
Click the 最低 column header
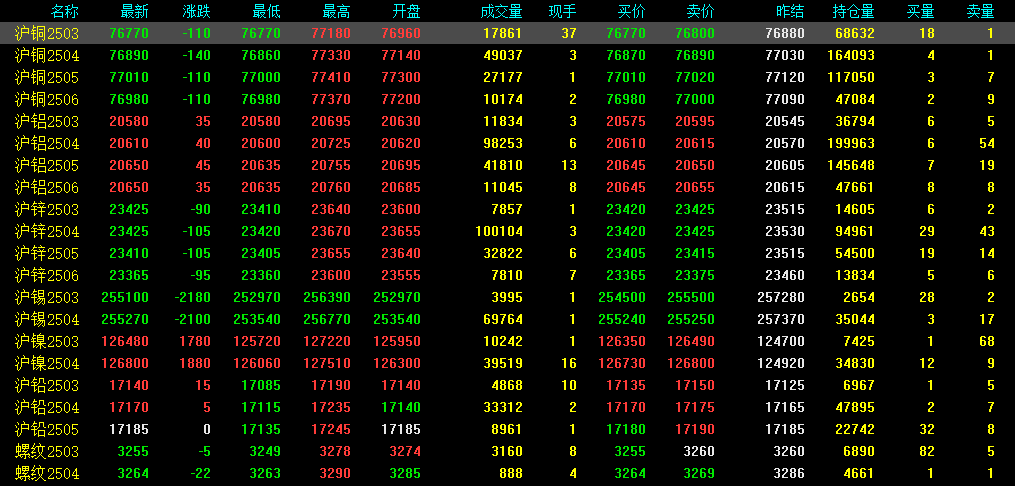point(265,11)
